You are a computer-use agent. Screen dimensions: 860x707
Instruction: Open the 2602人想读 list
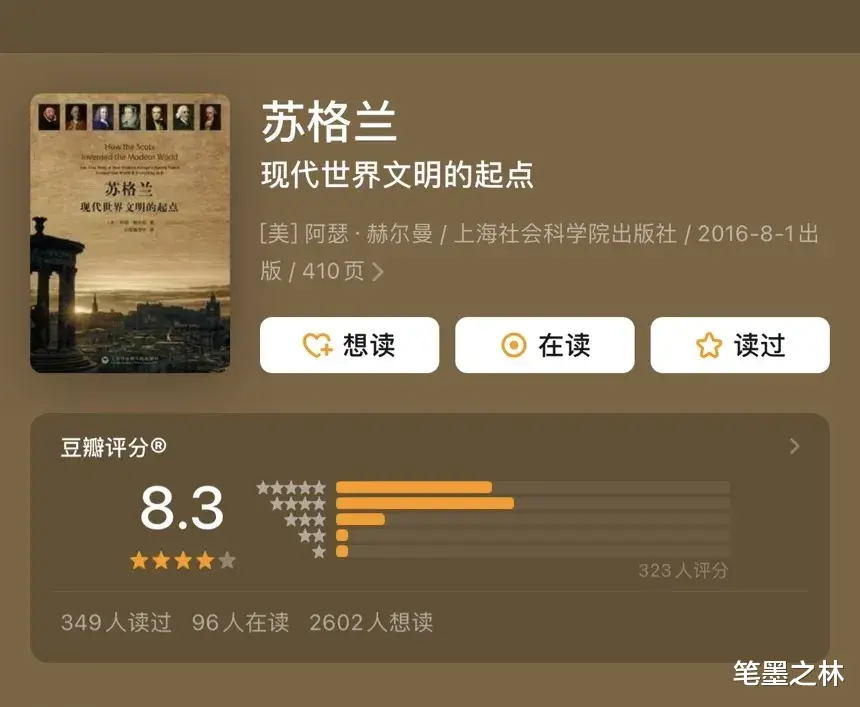point(371,623)
